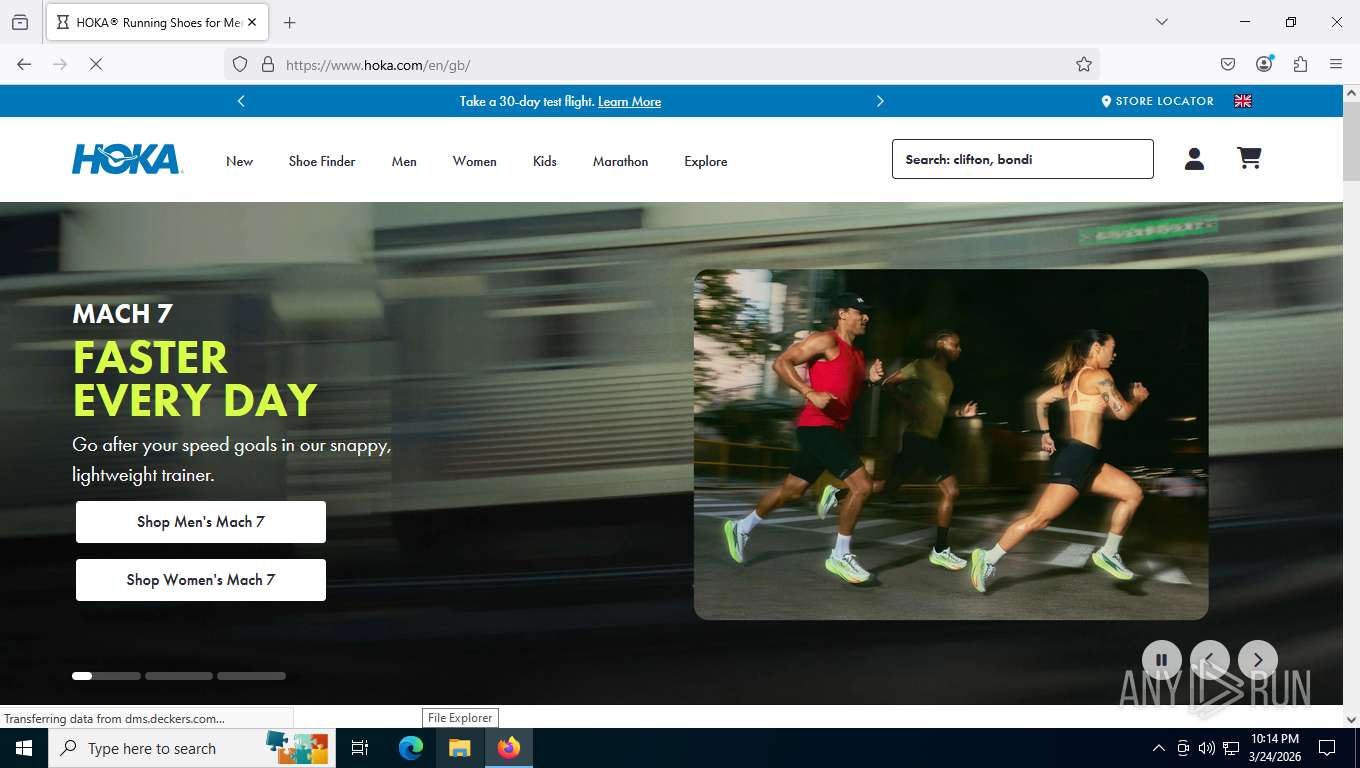The height and width of the screenshot is (768, 1360).
Task: Open the New menu
Action: (239, 161)
